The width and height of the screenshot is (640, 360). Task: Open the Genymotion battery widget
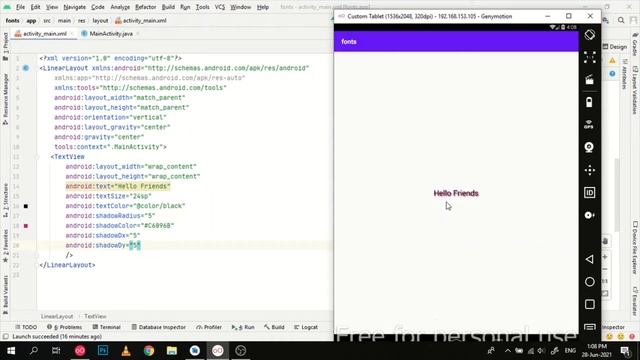tap(589, 102)
